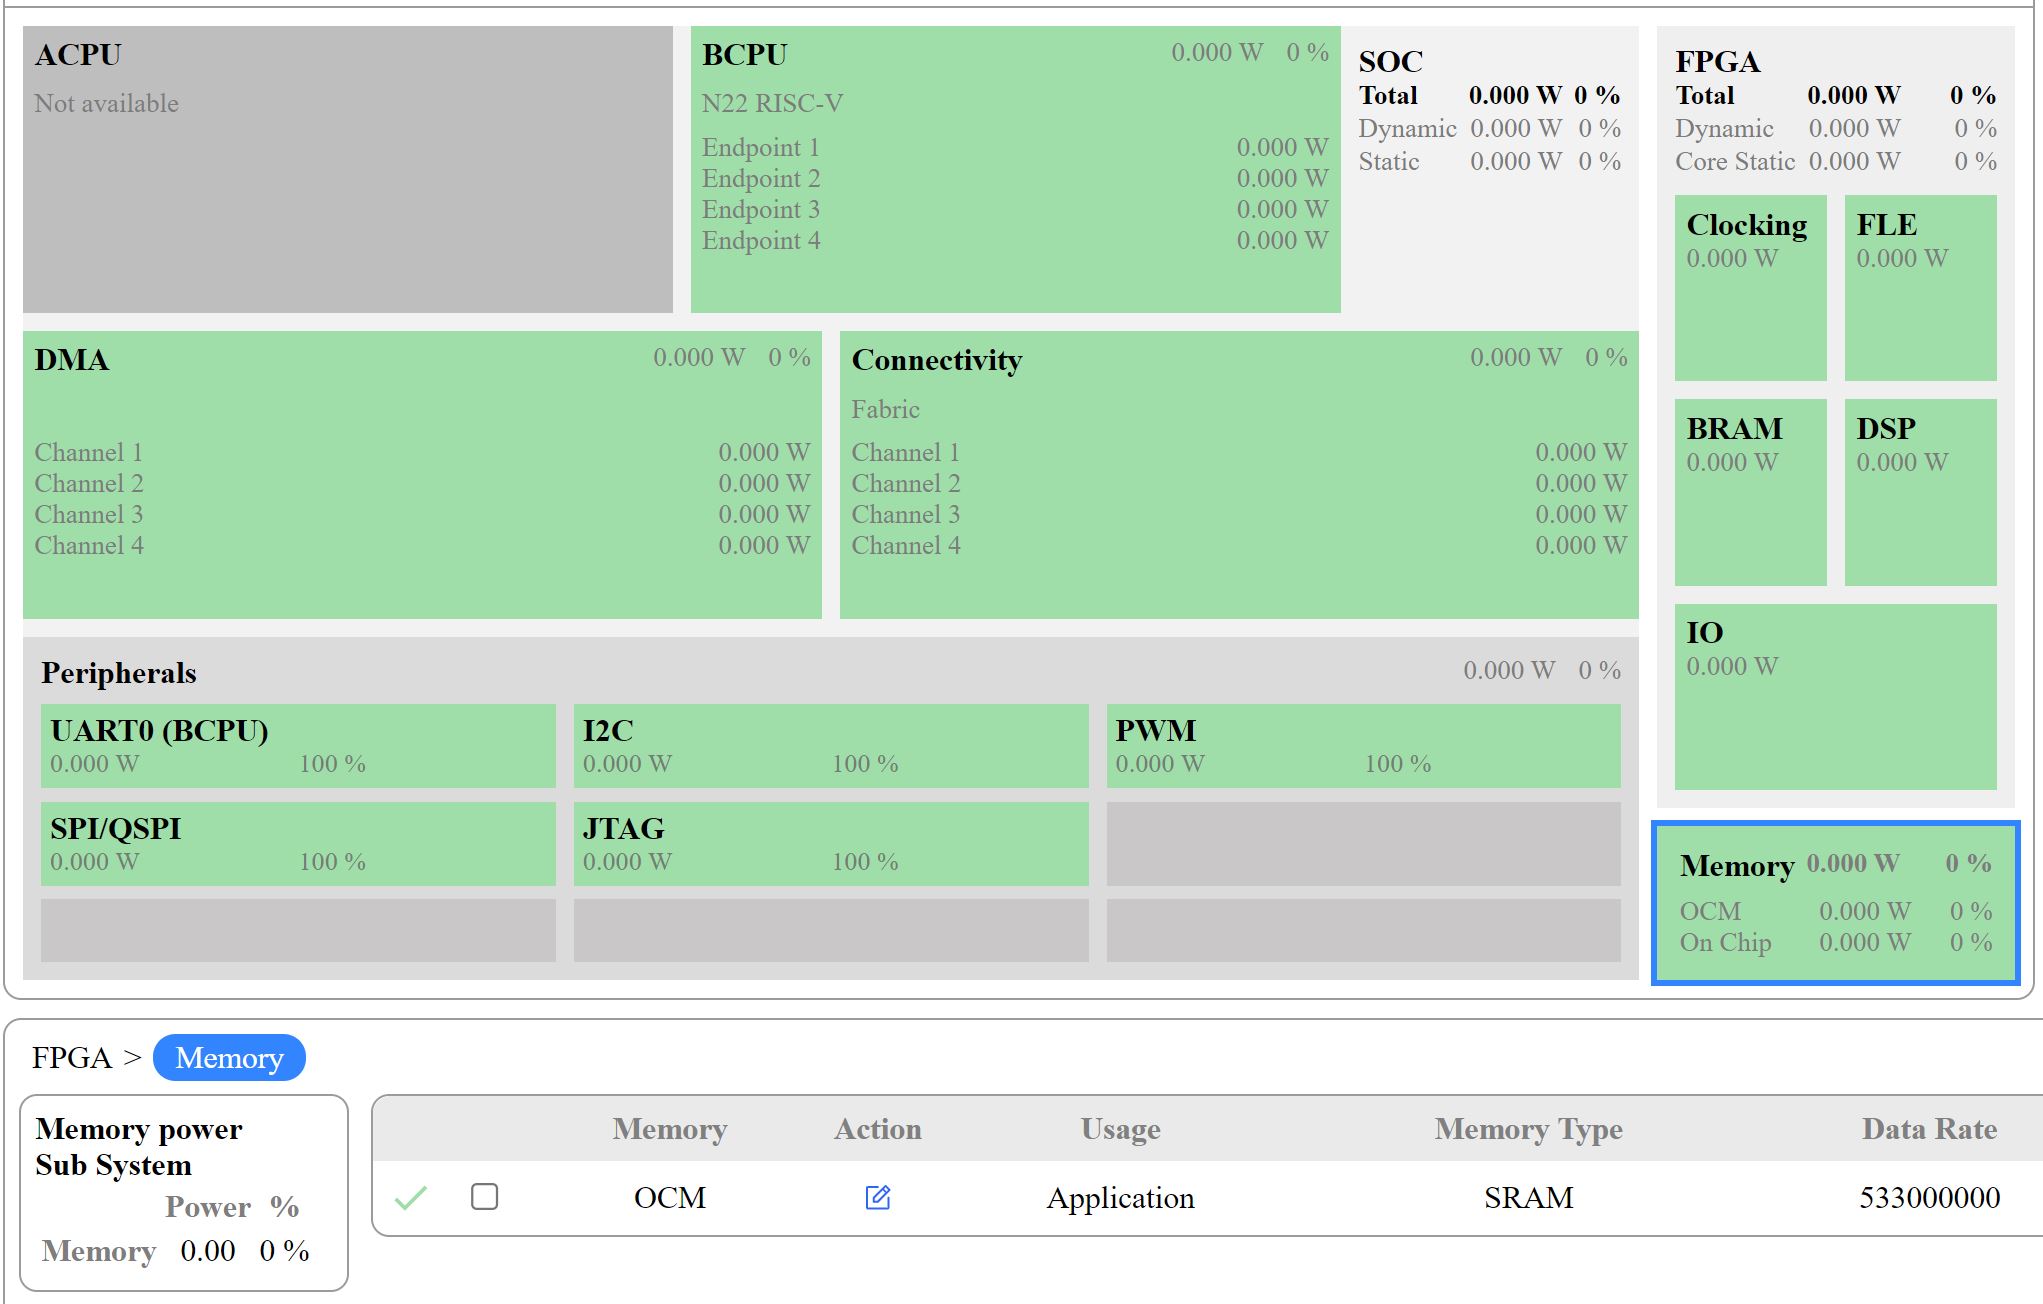The image size is (2043, 1304).
Task: Click the SOC Total row
Action: point(1489,96)
